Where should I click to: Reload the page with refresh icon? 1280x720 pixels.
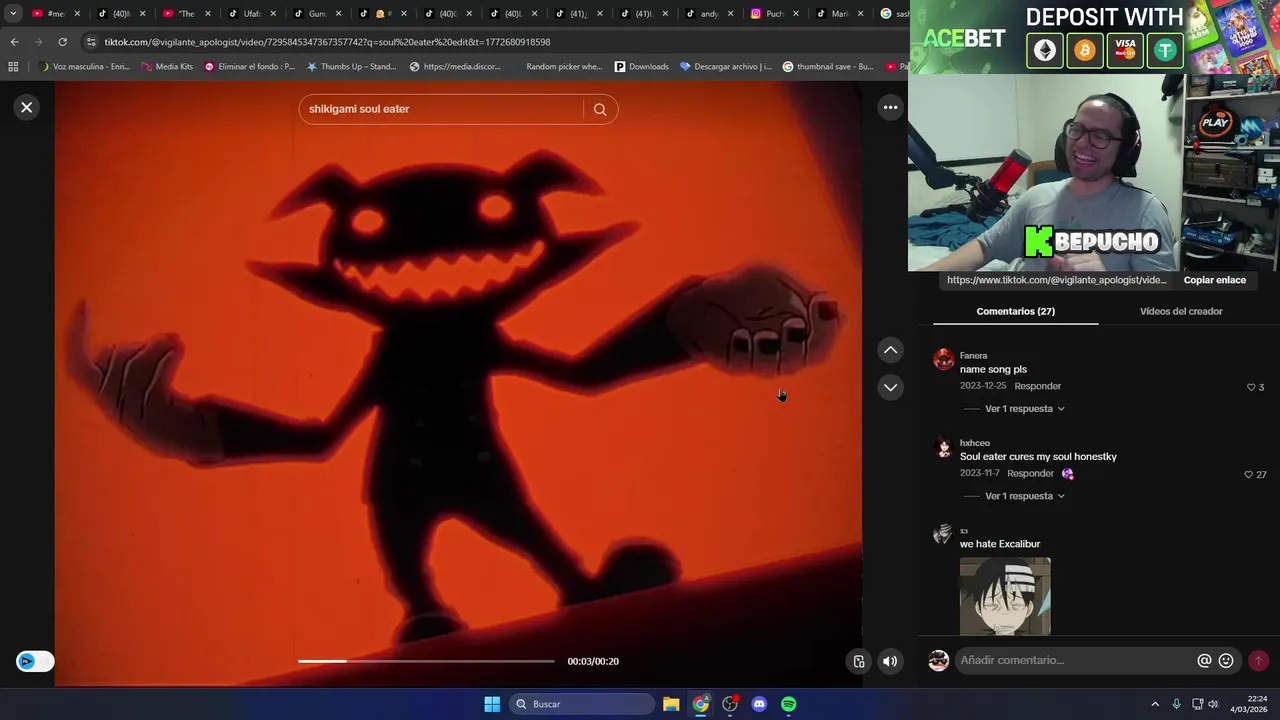62,42
